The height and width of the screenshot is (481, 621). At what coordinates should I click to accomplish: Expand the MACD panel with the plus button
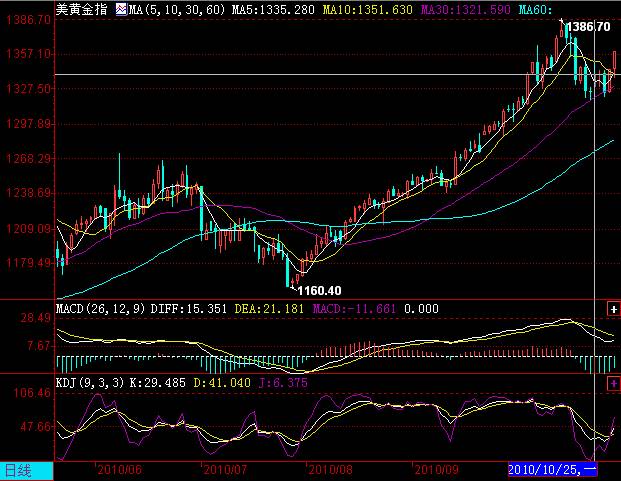[613, 309]
